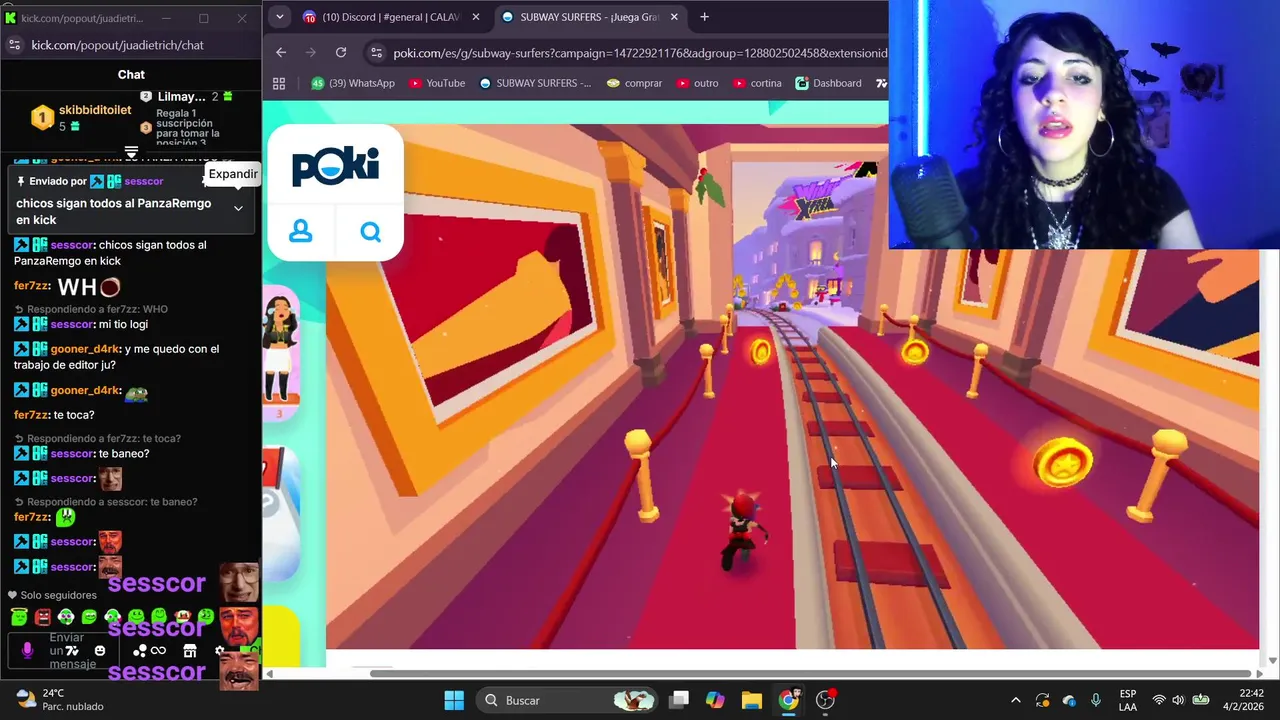
Task: Open the weather widget showing 24°C
Action: click(60, 700)
